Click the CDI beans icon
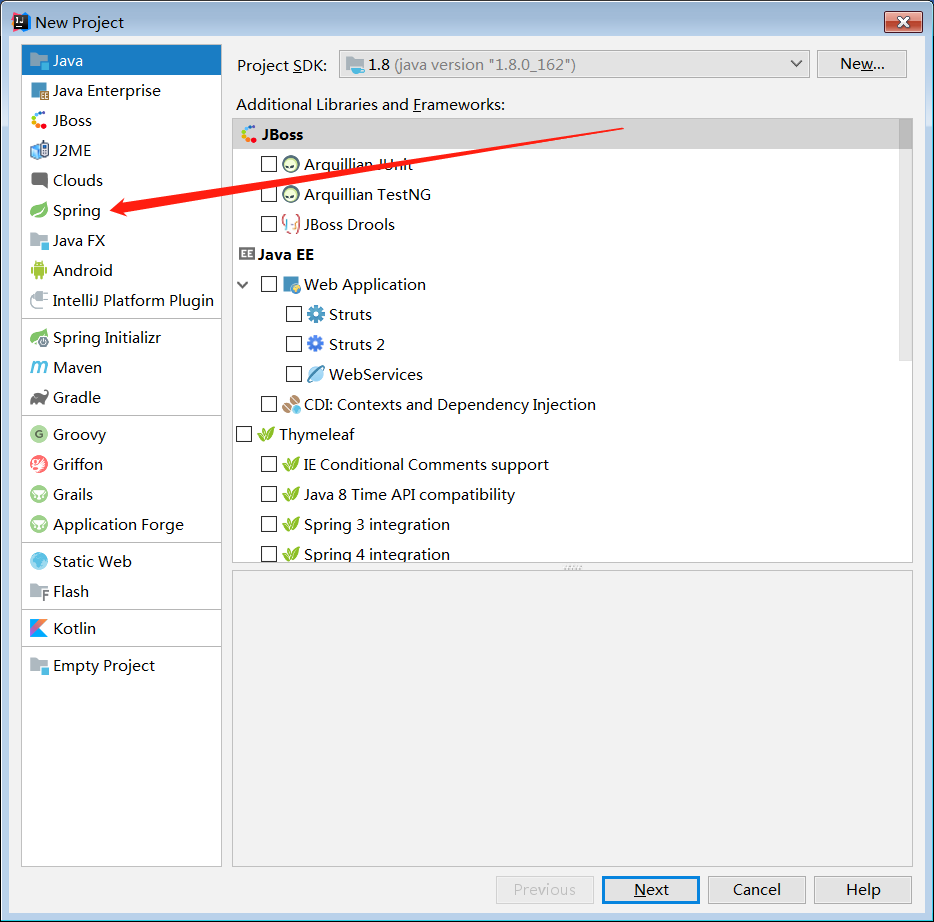This screenshot has height=922, width=934. coord(291,404)
